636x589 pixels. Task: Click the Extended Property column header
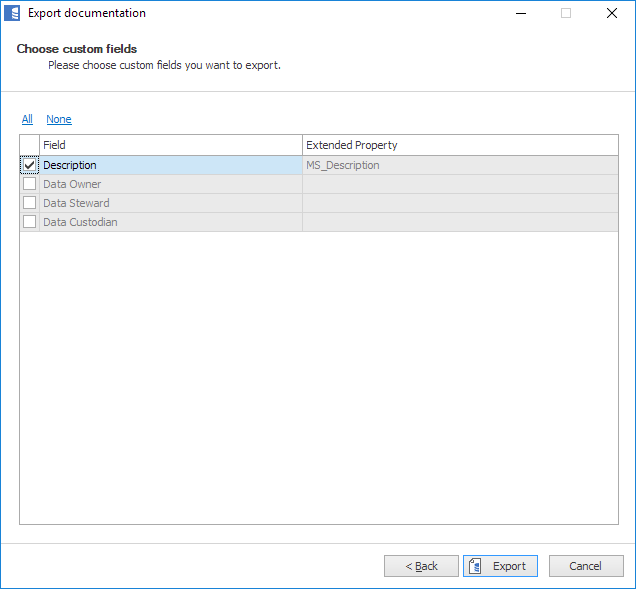point(460,145)
